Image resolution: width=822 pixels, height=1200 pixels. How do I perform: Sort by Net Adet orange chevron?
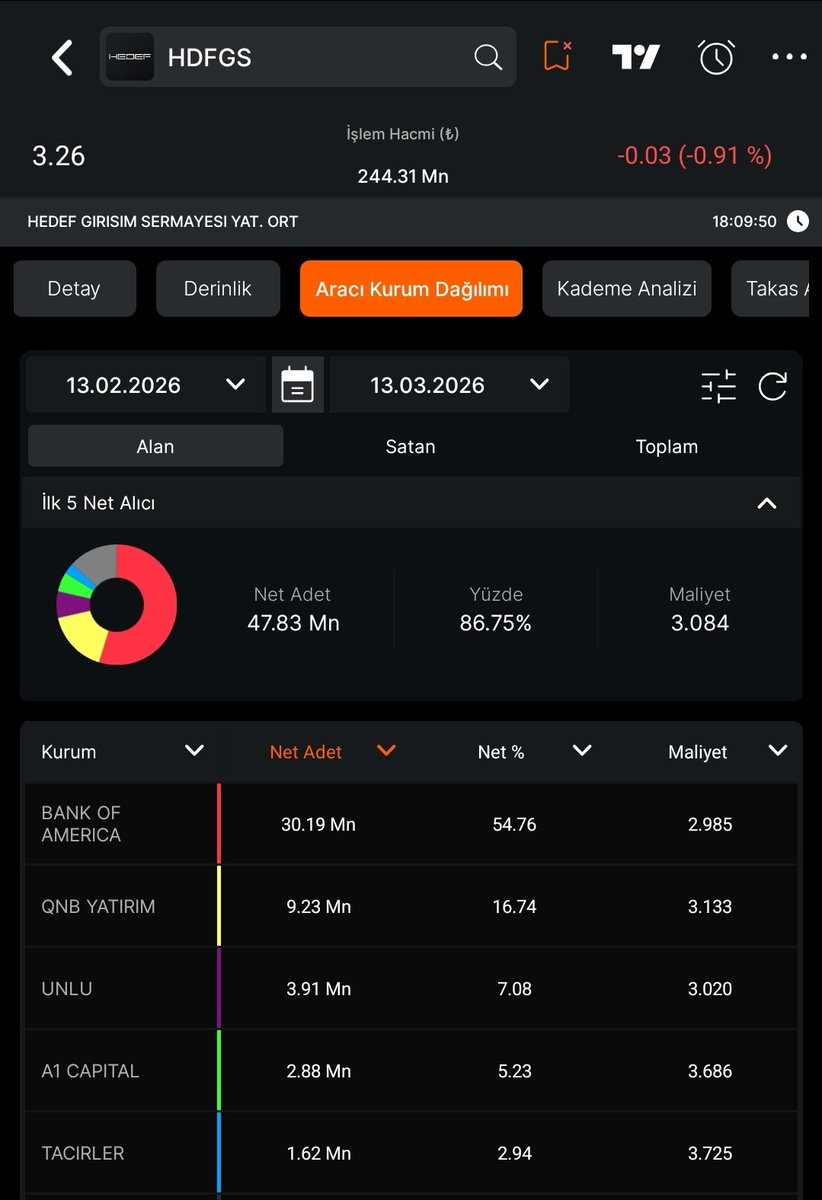tap(386, 751)
